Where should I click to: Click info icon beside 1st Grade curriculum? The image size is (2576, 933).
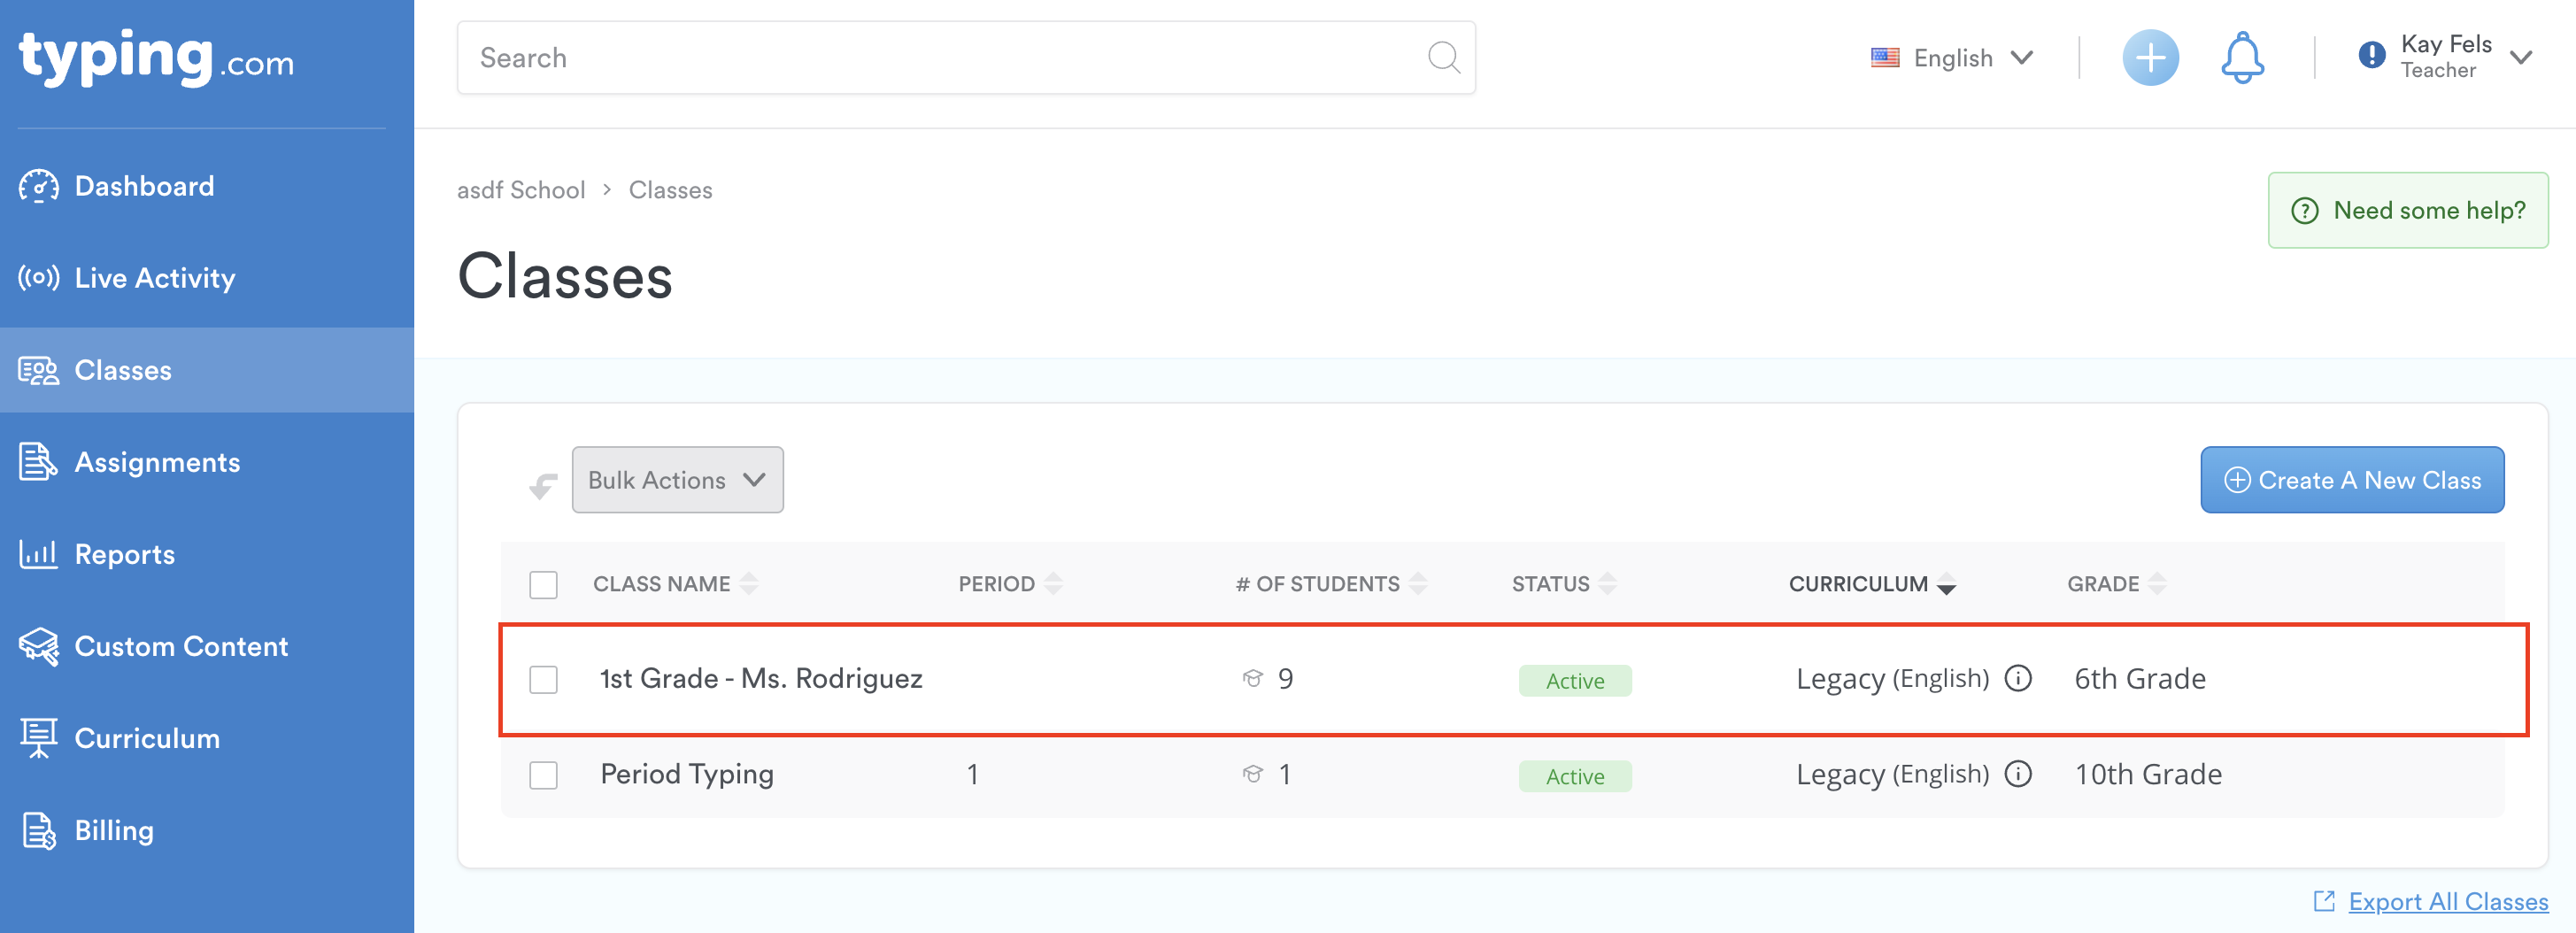(2019, 679)
